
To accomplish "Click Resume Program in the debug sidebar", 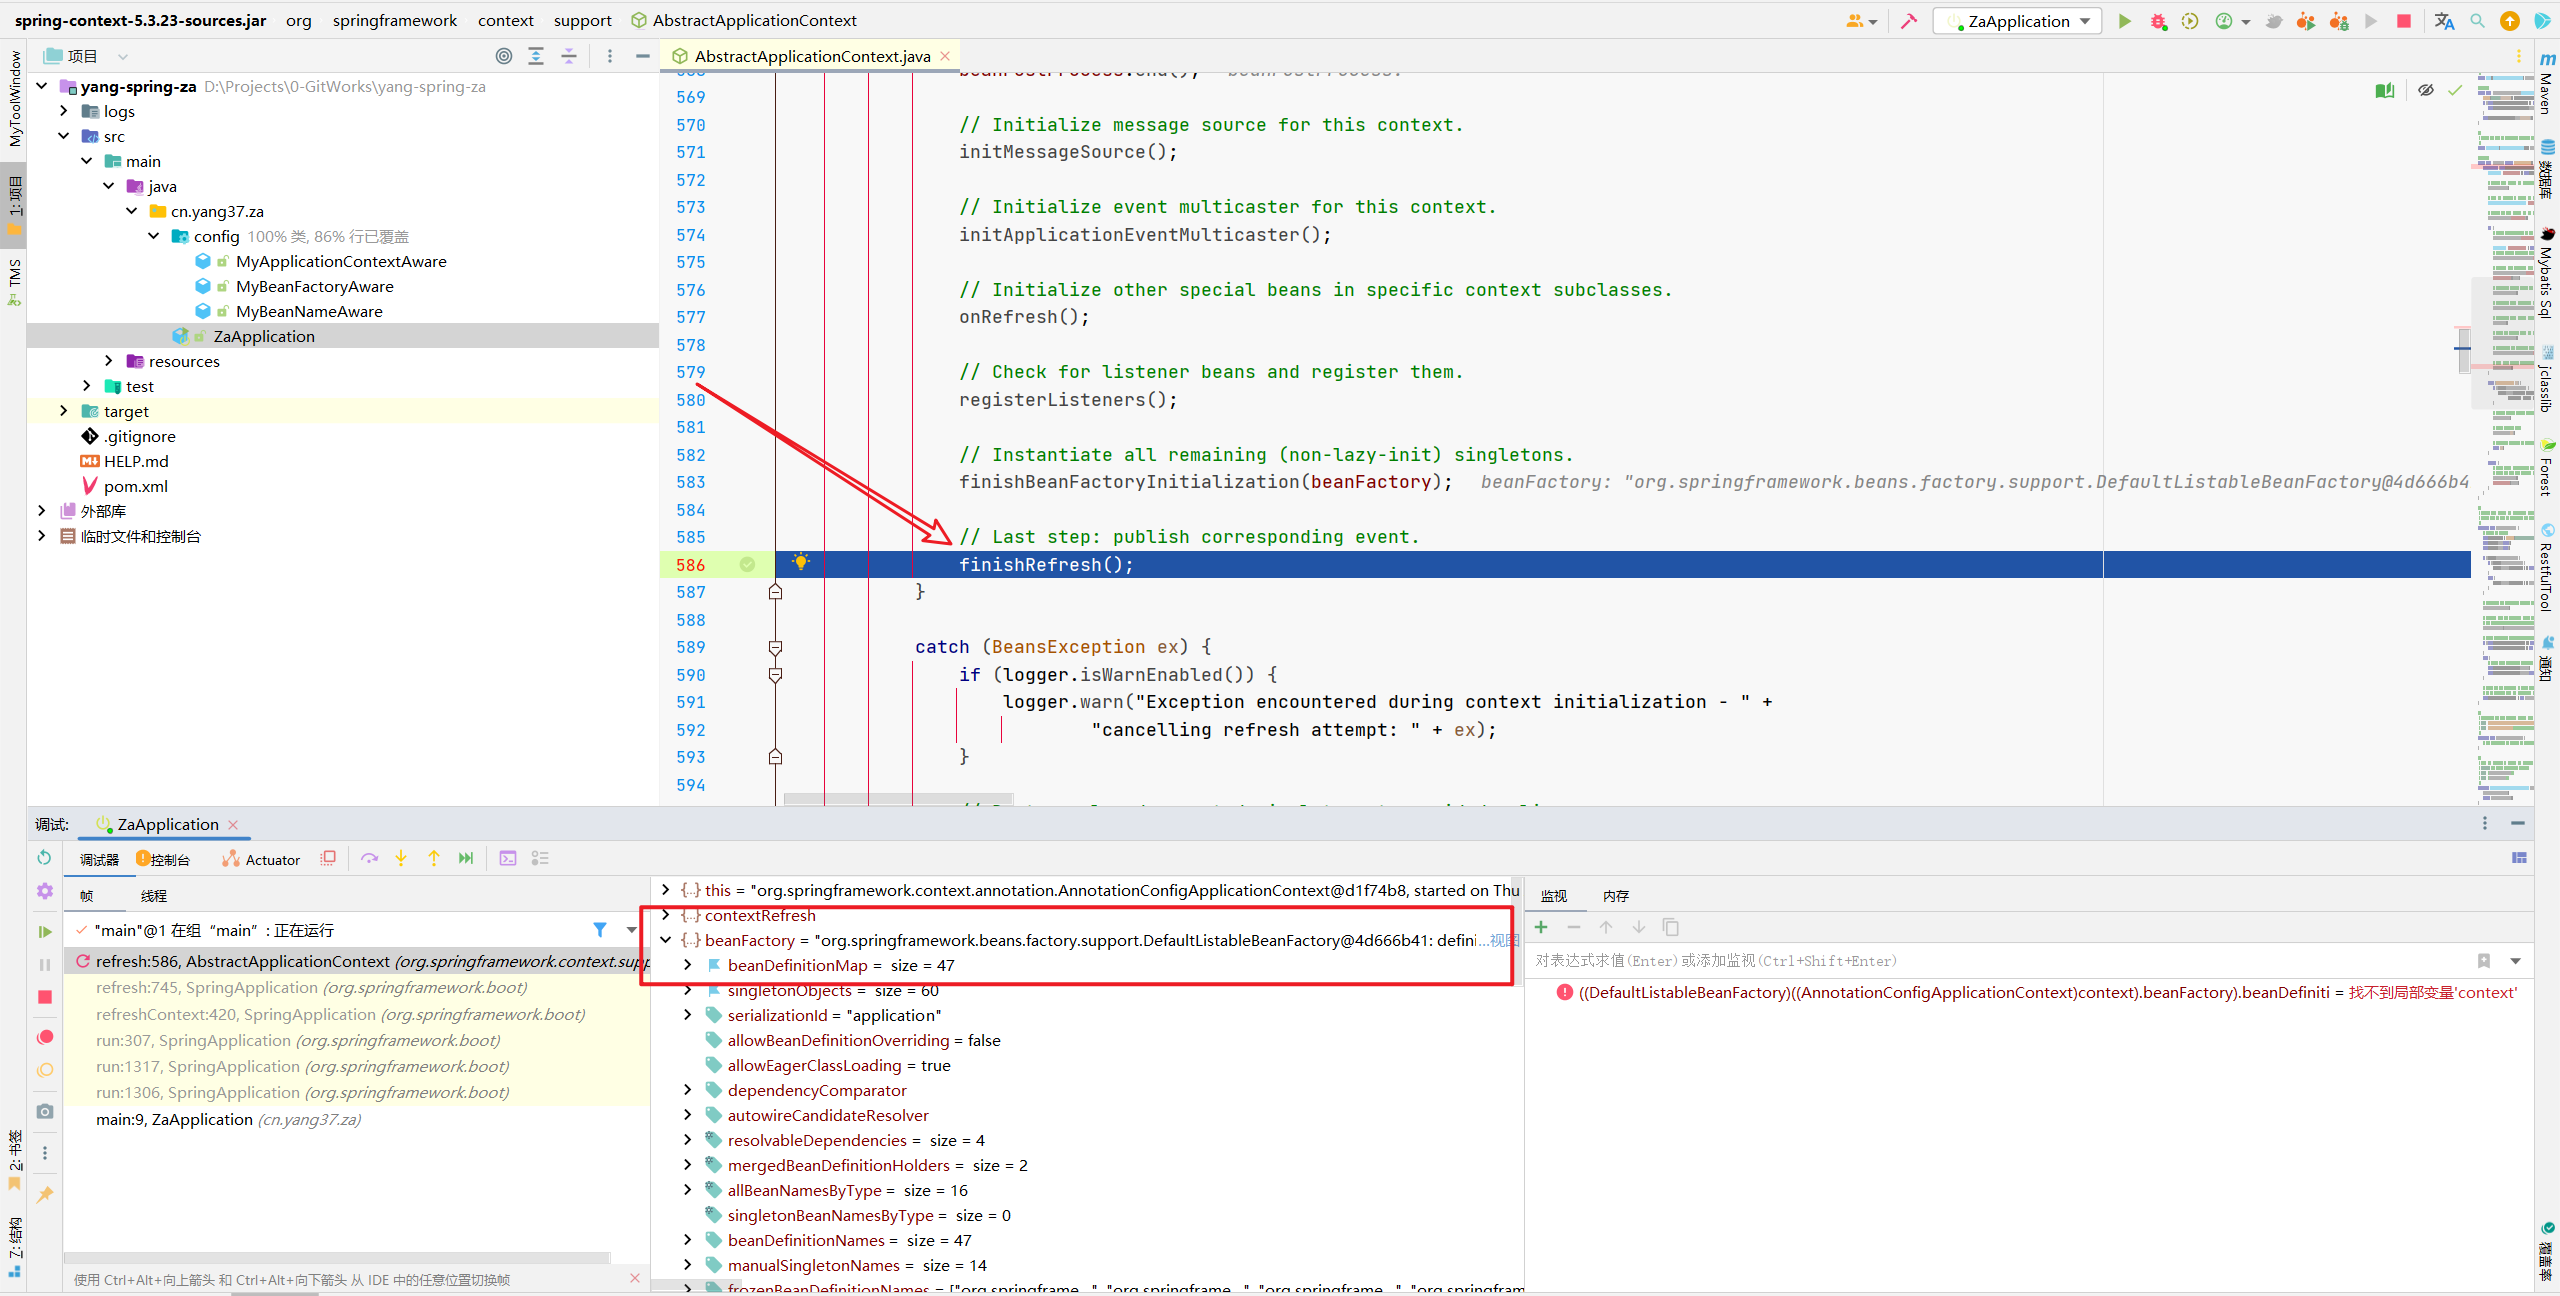I will [x=44, y=931].
